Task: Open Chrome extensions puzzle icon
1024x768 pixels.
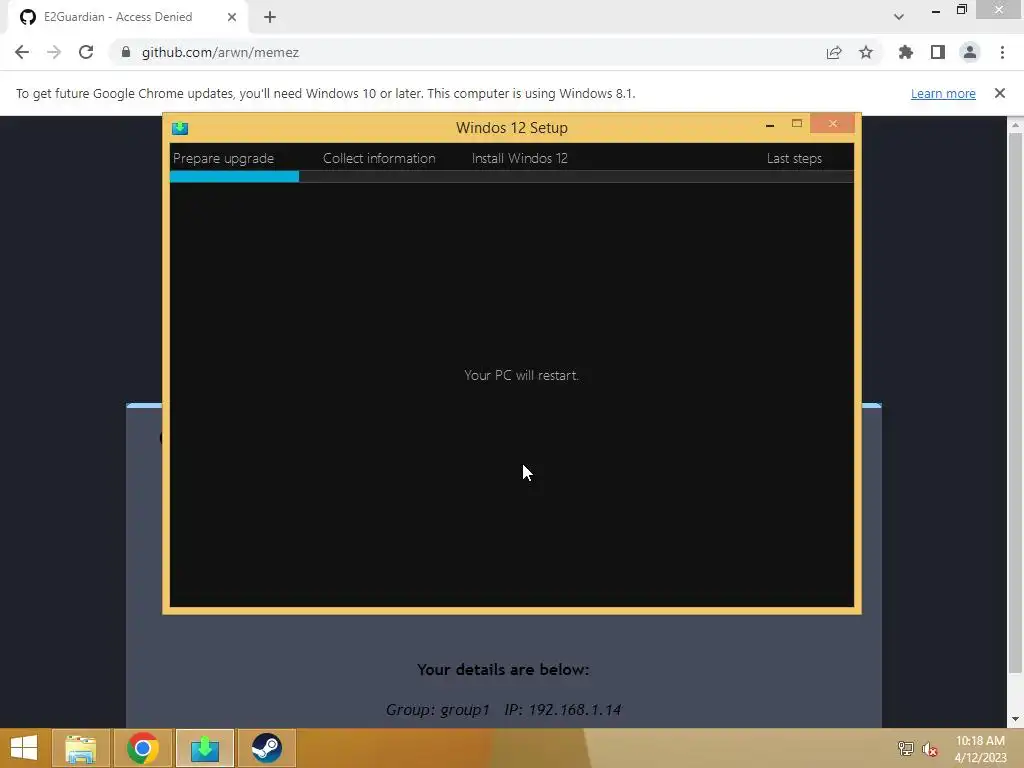Action: tap(906, 52)
